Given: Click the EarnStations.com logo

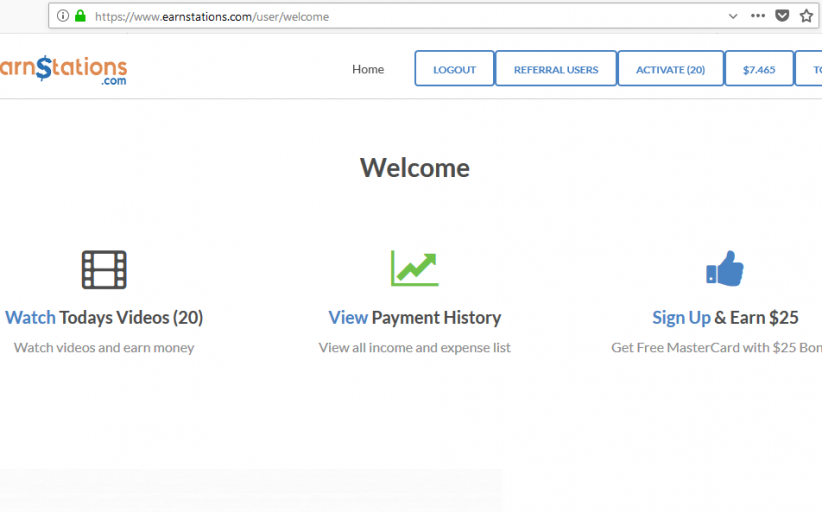Looking at the screenshot, I should coord(63,70).
